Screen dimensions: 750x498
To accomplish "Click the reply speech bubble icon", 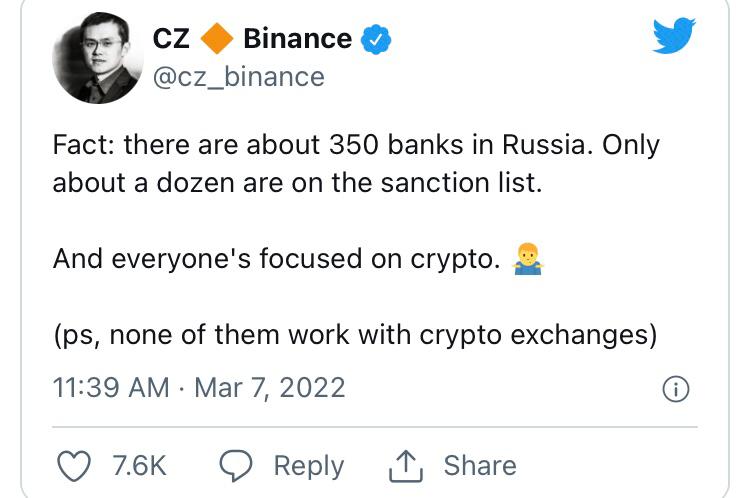I will (x=236, y=465).
